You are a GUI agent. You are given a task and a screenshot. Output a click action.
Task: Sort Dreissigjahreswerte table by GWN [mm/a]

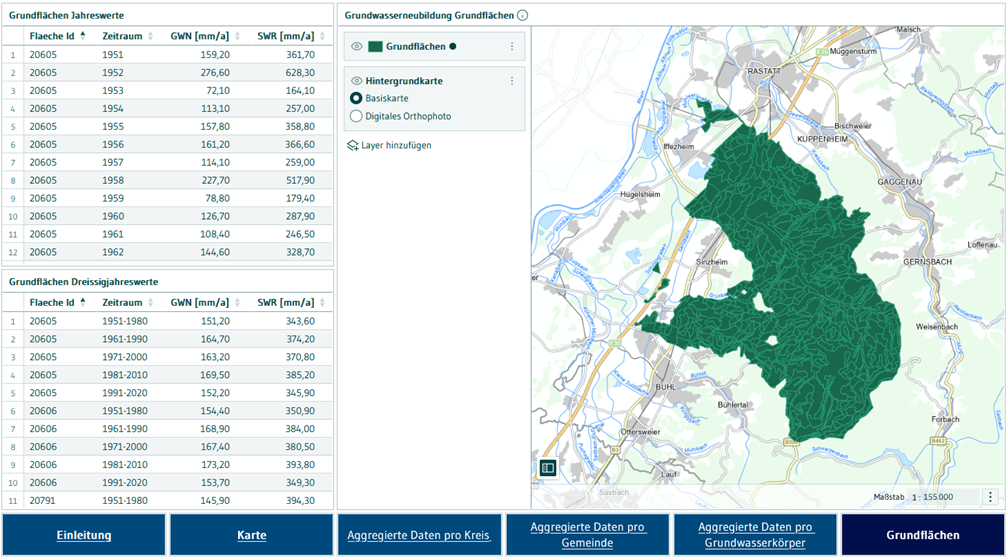237,302
